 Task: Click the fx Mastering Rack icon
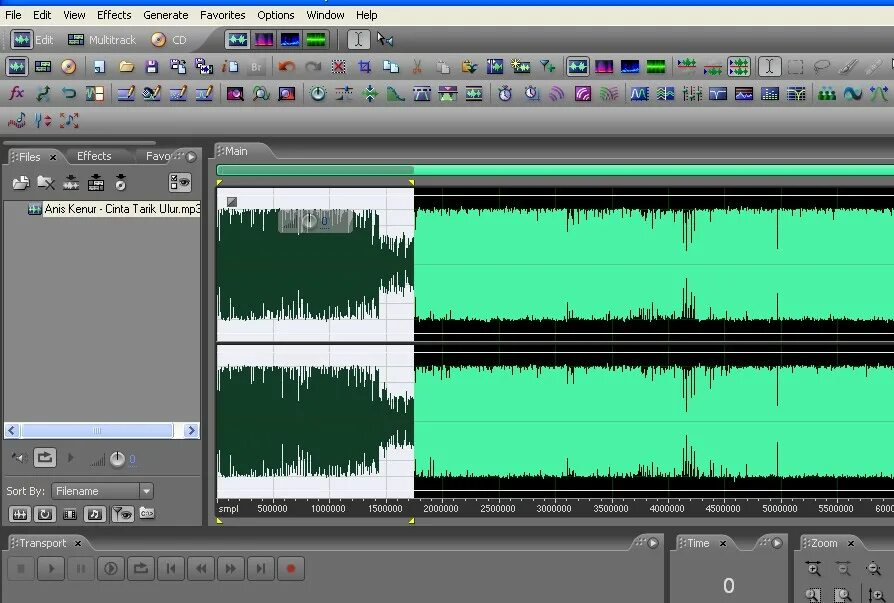pyautogui.click(x=17, y=93)
